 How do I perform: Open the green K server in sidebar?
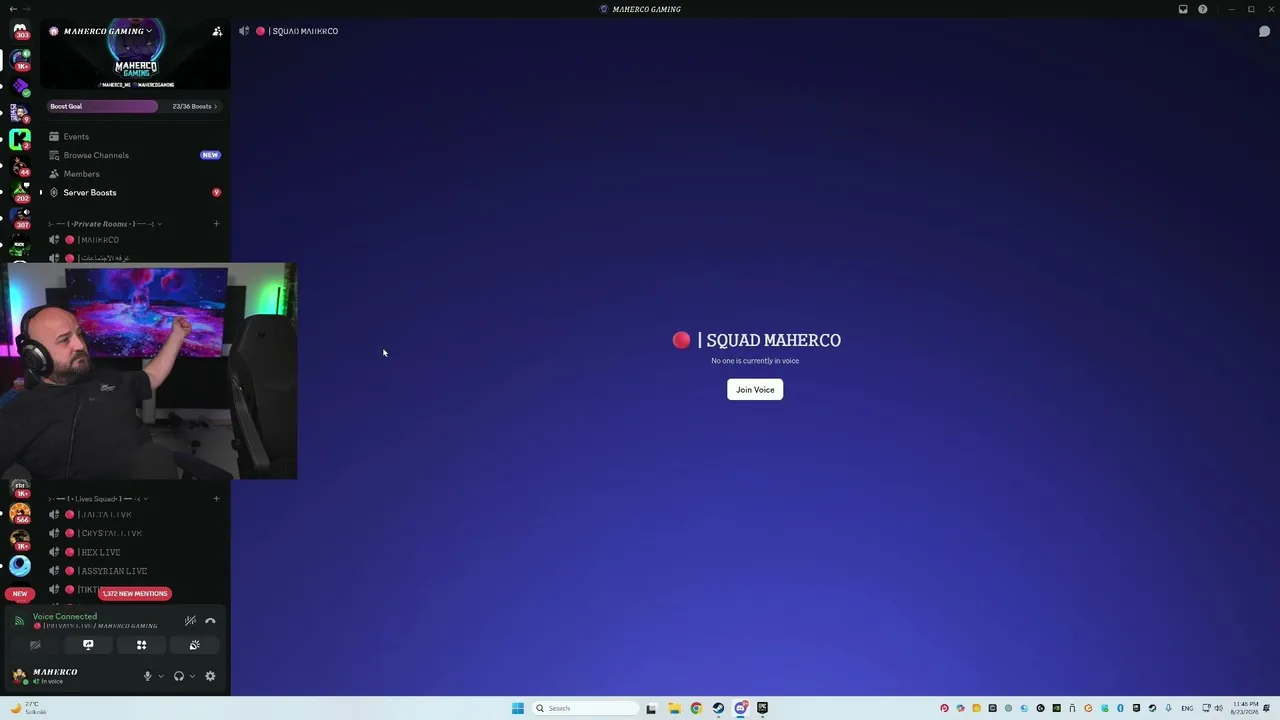(20, 139)
